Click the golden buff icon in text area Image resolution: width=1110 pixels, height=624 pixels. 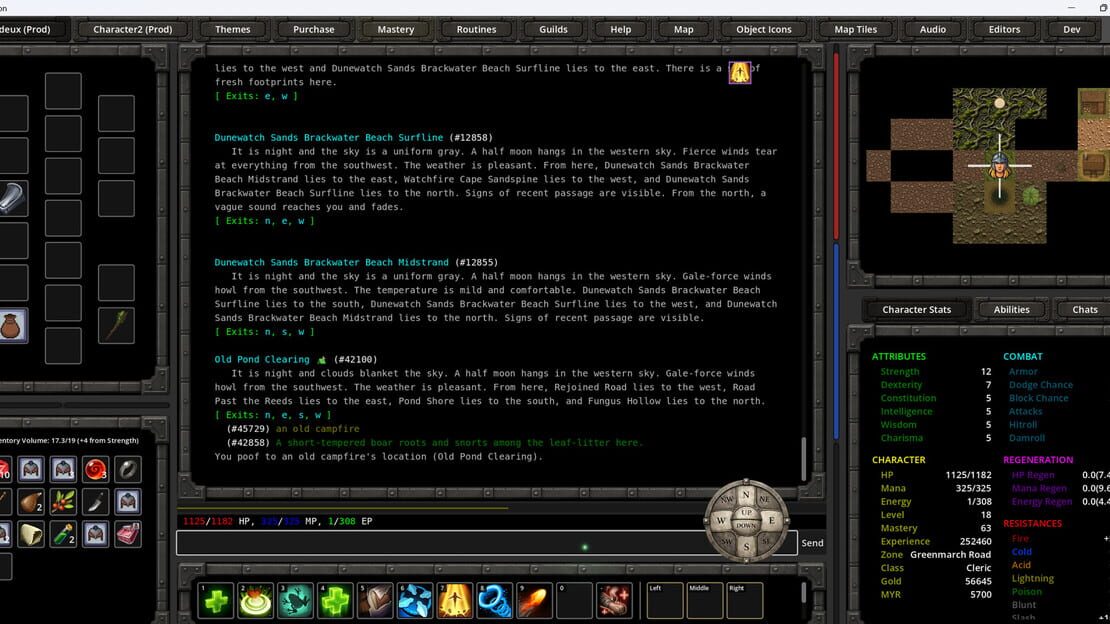click(740, 72)
